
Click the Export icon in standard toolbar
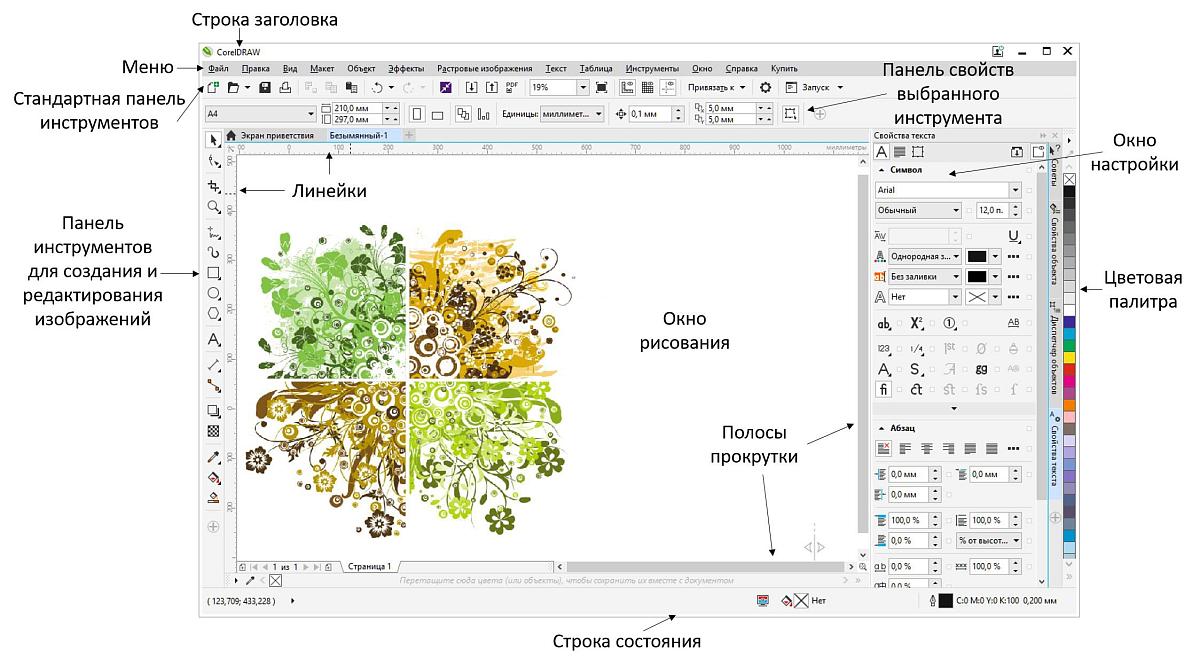click(491, 88)
